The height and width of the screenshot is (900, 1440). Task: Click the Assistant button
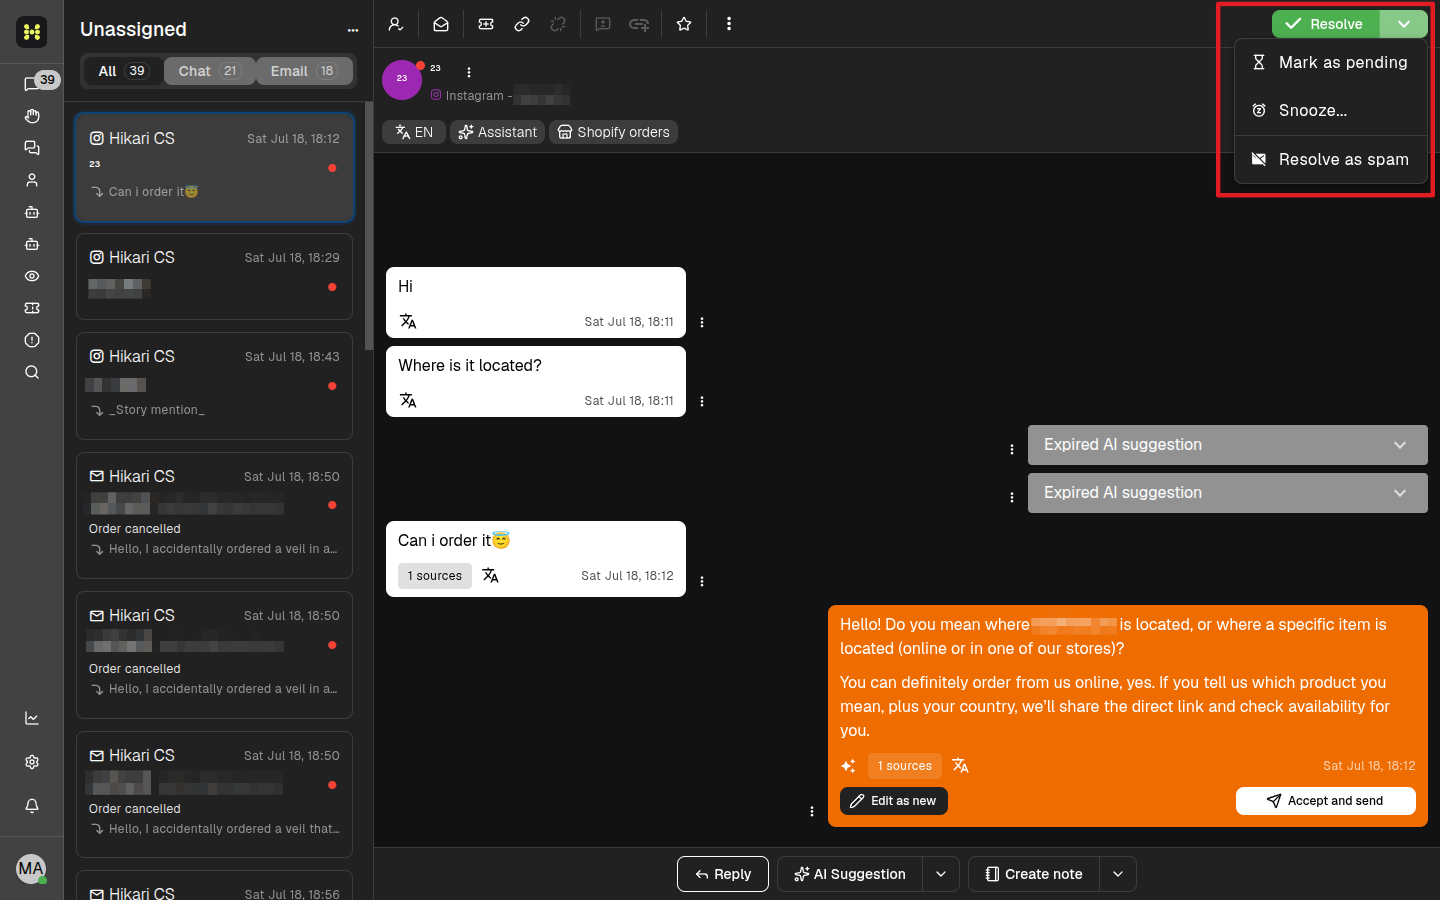[x=497, y=132]
